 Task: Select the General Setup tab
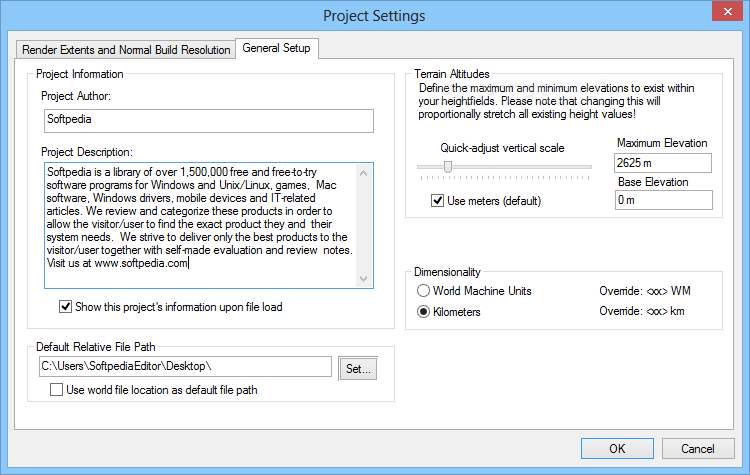pyautogui.click(x=276, y=48)
